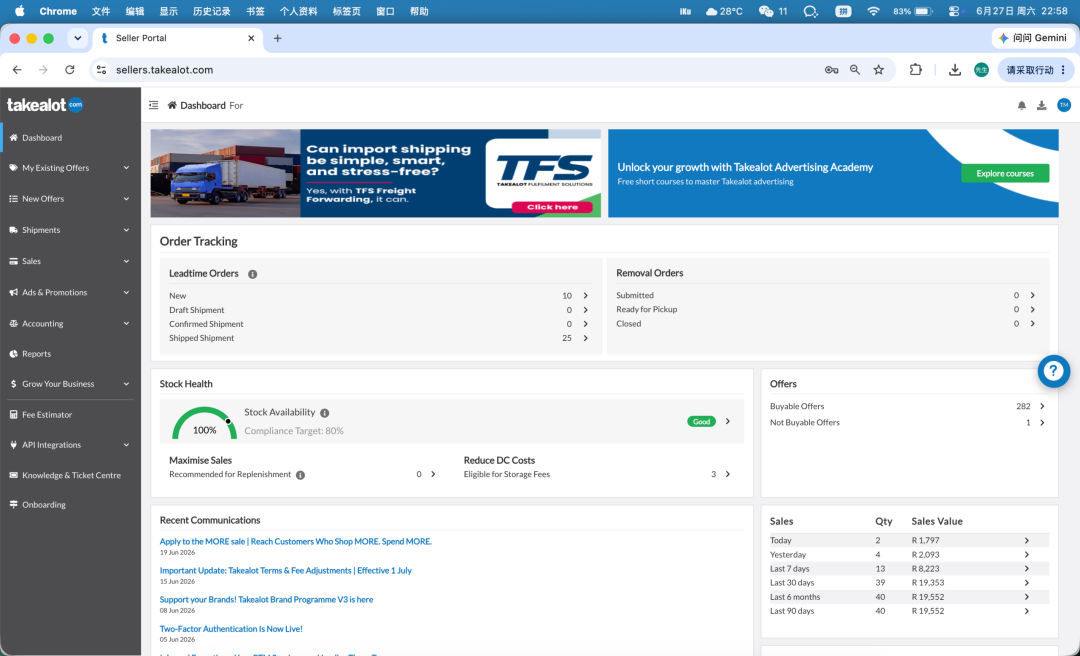Open the Buyable Offers arrow
This screenshot has width=1080, height=656.
1042,407
